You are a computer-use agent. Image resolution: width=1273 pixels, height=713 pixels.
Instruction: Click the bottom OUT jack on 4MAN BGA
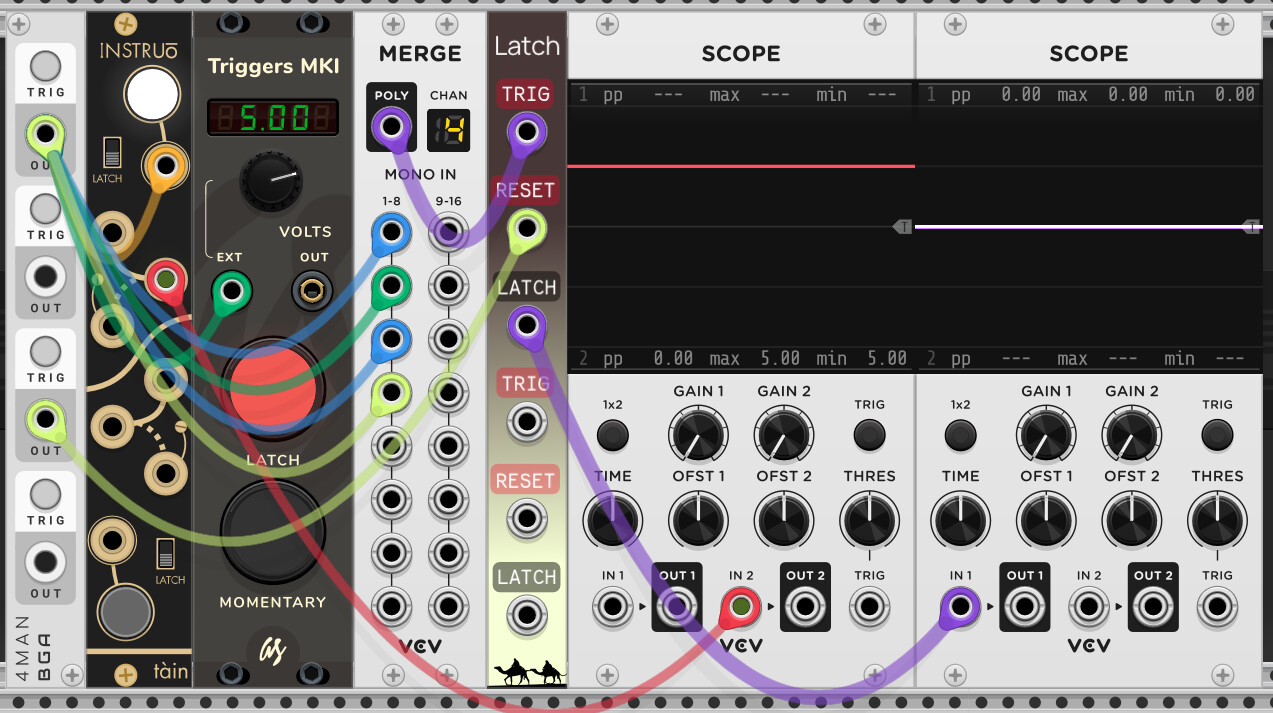click(x=45, y=561)
